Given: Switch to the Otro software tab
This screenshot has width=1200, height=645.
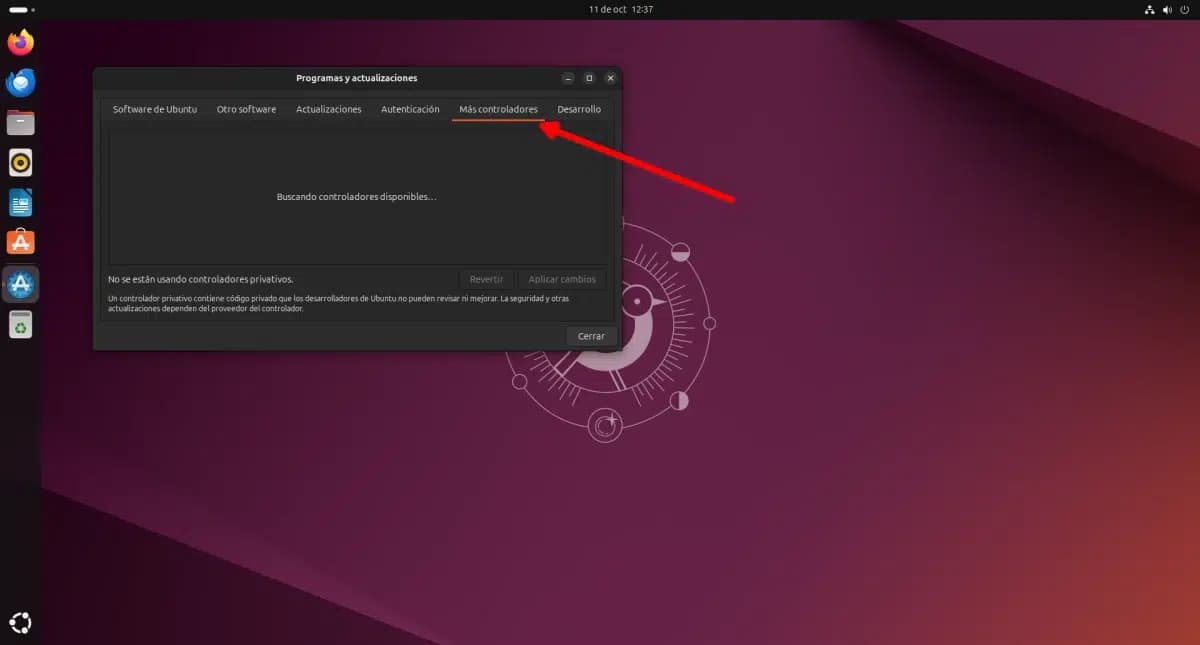Looking at the screenshot, I should tap(246, 109).
